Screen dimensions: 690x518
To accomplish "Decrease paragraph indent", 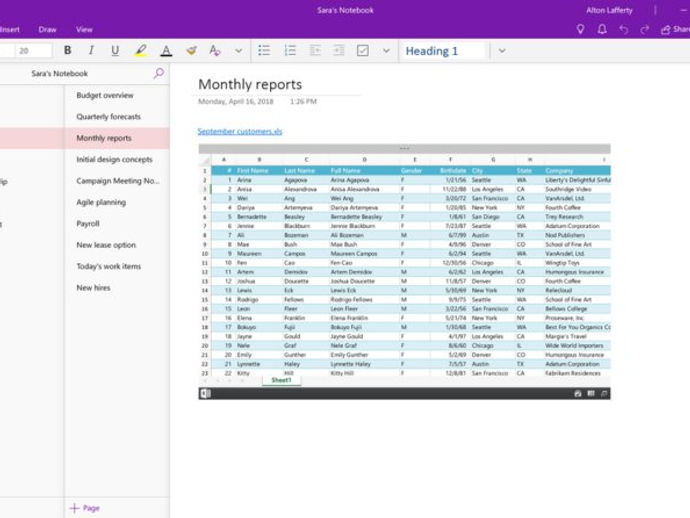I will (x=315, y=51).
